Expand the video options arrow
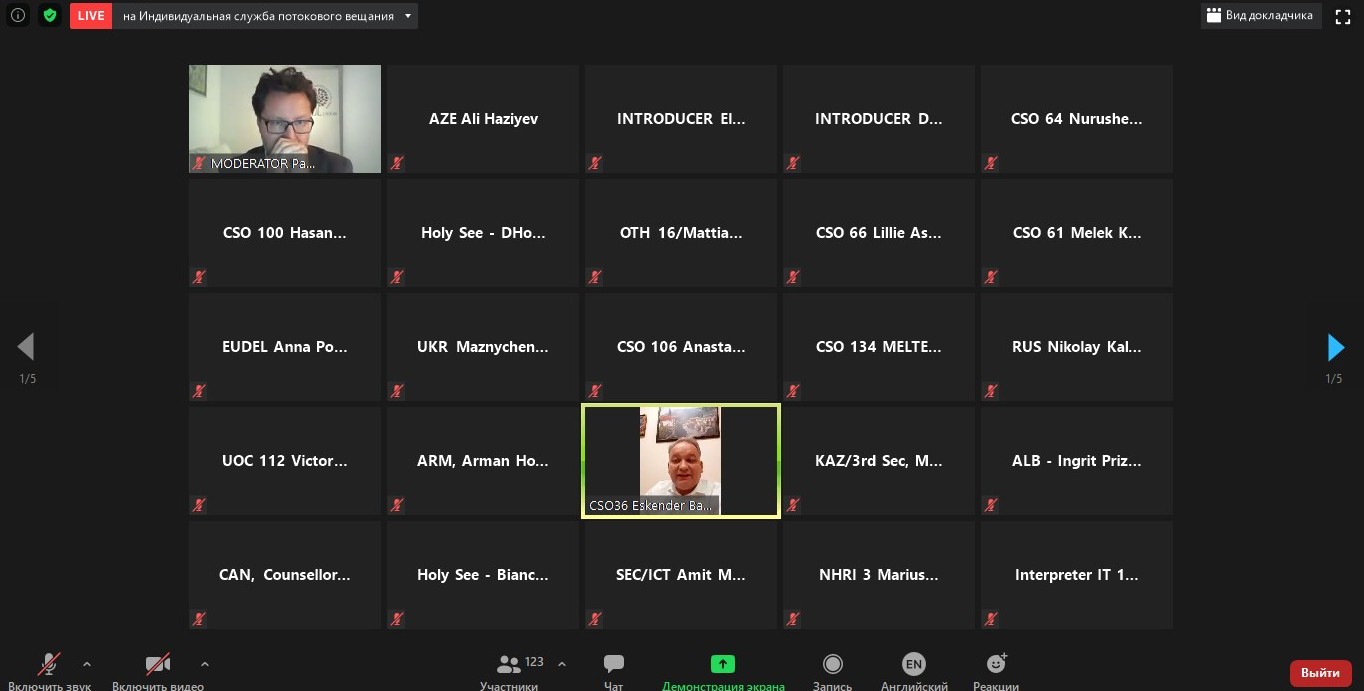The width and height of the screenshot is (1364, 691). tap(205, 663)
